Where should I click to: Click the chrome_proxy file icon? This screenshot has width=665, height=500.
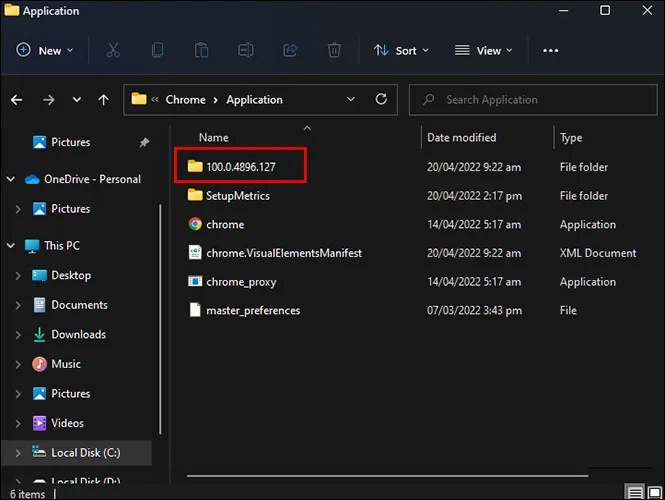195,281
